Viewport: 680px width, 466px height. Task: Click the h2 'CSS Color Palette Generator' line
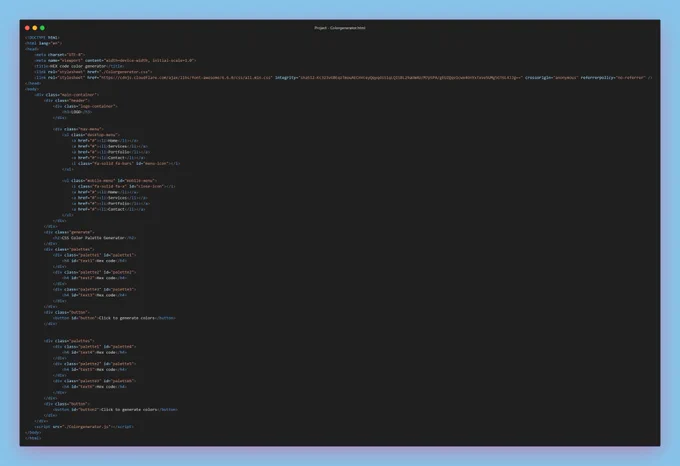pyautogui.click(x=95, y=238)
